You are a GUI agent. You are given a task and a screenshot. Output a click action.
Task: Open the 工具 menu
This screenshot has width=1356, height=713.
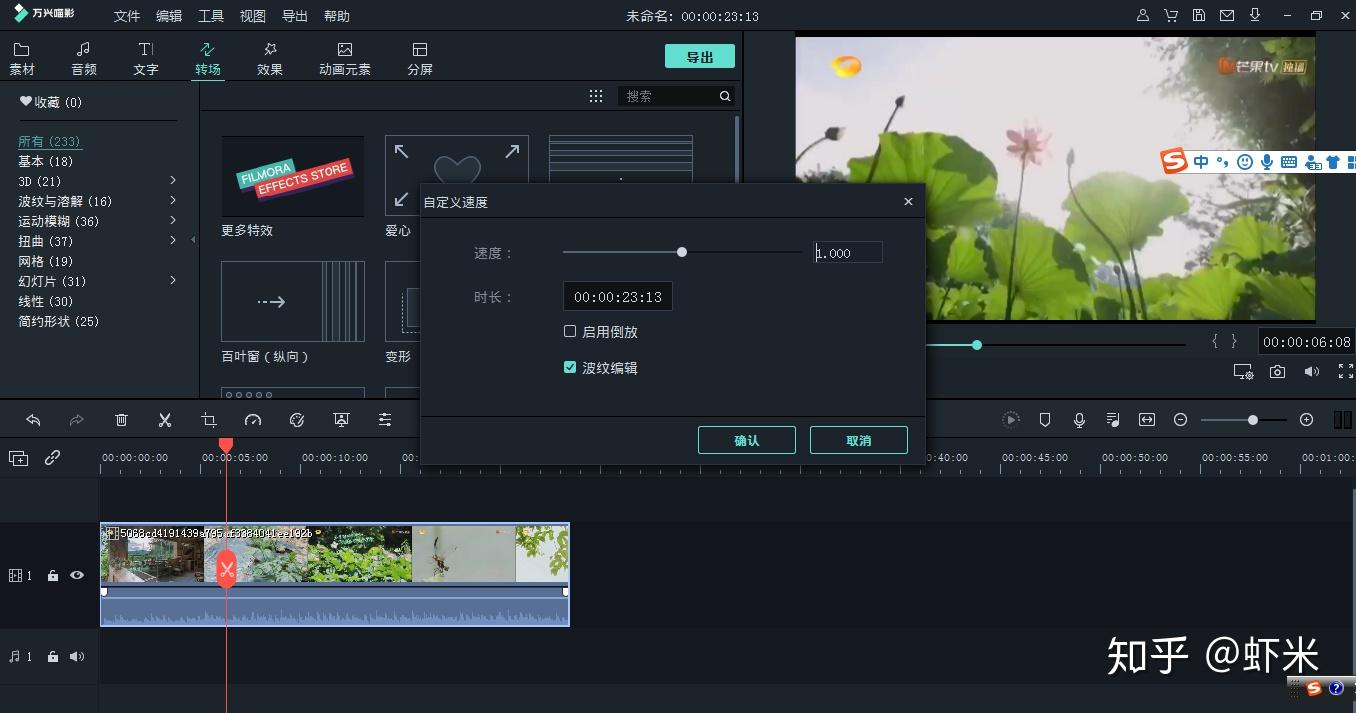point(211,17)
